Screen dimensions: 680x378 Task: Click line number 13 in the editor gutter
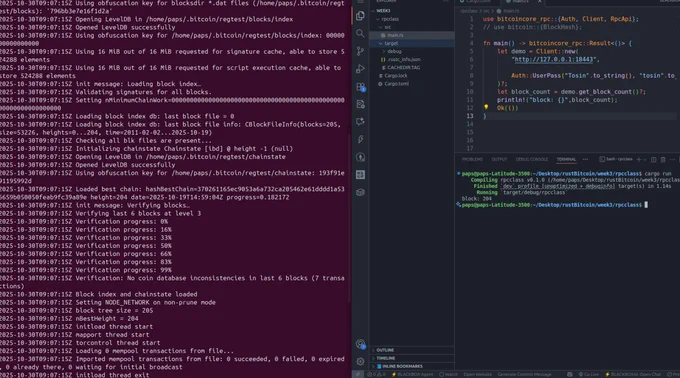tap(470, 116)
